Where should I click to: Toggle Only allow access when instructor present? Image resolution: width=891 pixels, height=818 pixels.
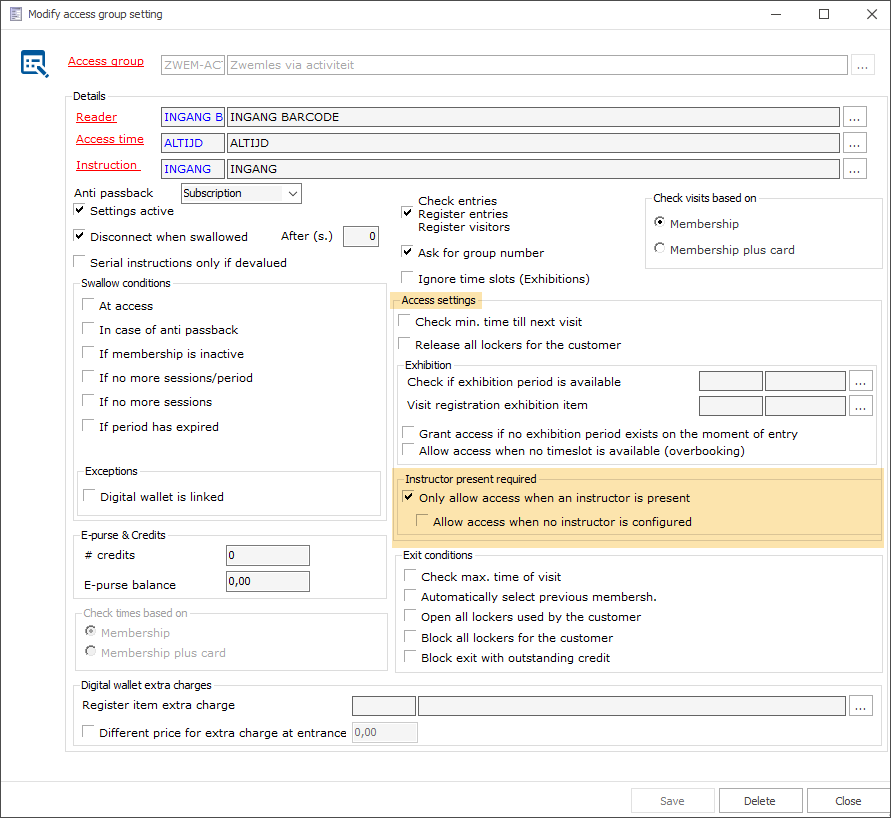(408, 497)
